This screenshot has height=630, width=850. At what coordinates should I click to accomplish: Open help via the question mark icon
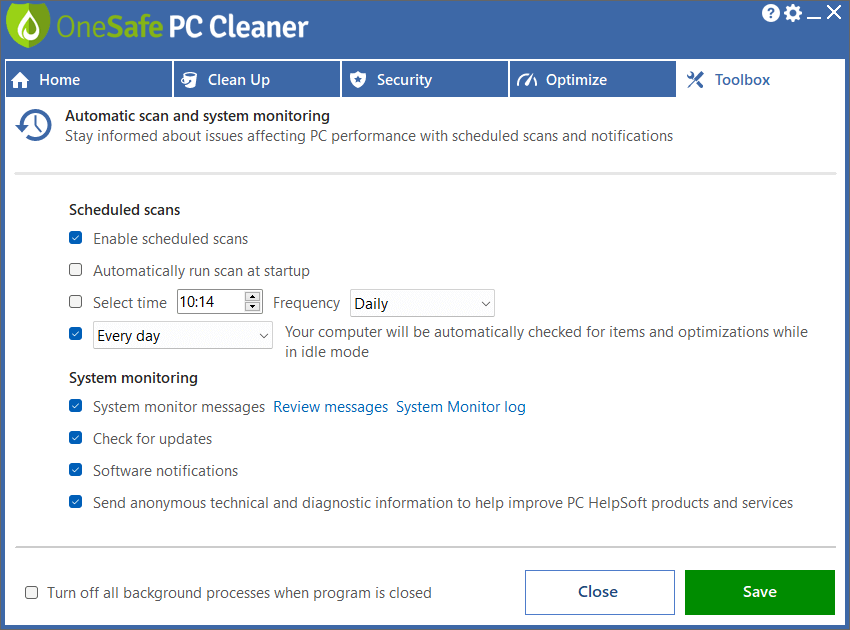click(770, 12)
